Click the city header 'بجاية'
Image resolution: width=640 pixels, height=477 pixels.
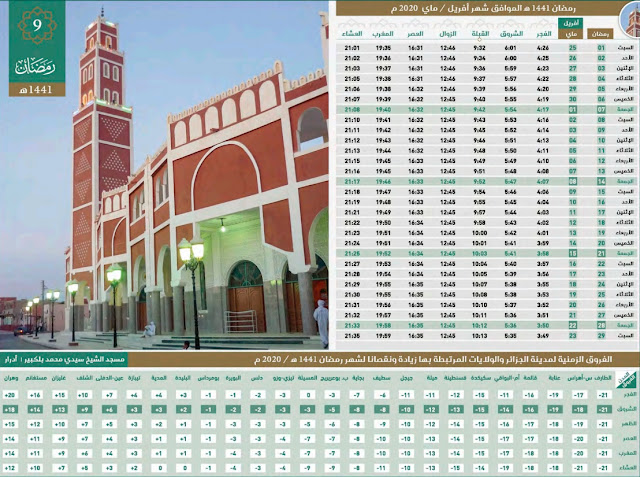tap(357, 378)
